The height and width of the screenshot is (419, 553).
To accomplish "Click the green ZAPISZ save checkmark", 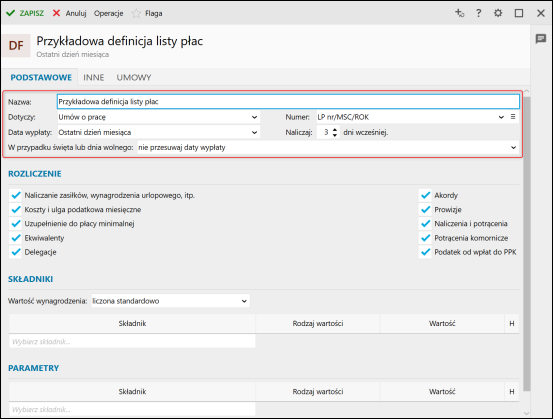I will coord(11,13).
